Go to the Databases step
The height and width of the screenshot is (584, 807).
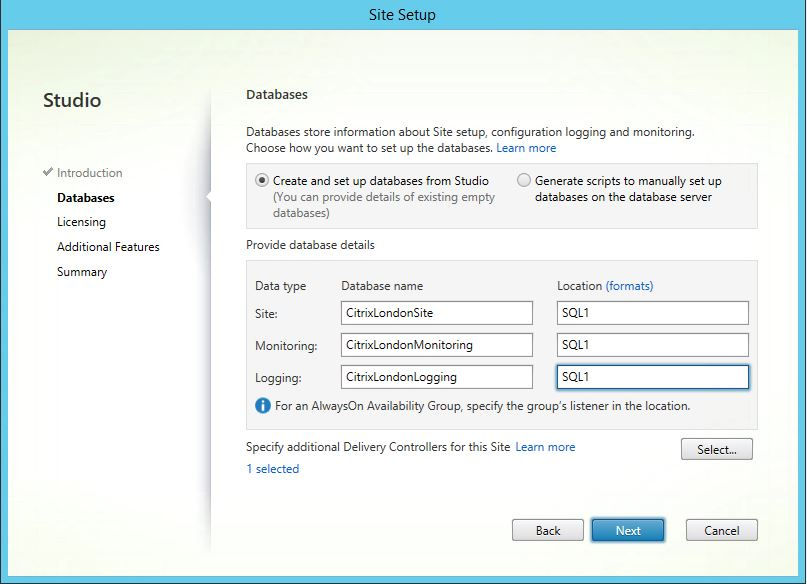[85, 198]
